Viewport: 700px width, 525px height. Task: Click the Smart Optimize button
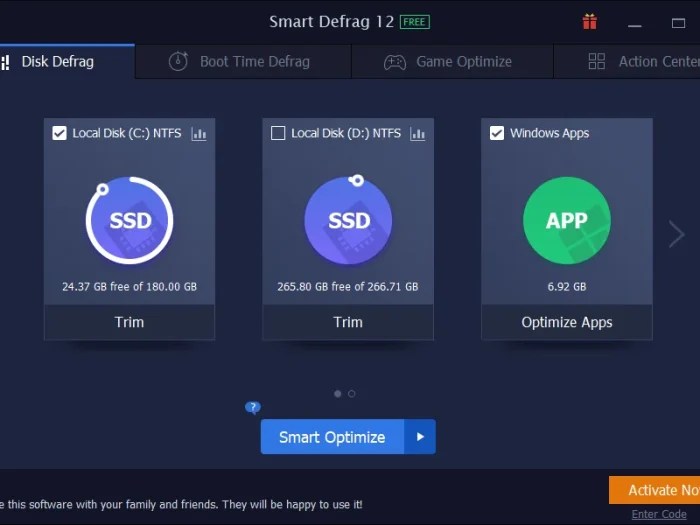click(x=333, y=437)
